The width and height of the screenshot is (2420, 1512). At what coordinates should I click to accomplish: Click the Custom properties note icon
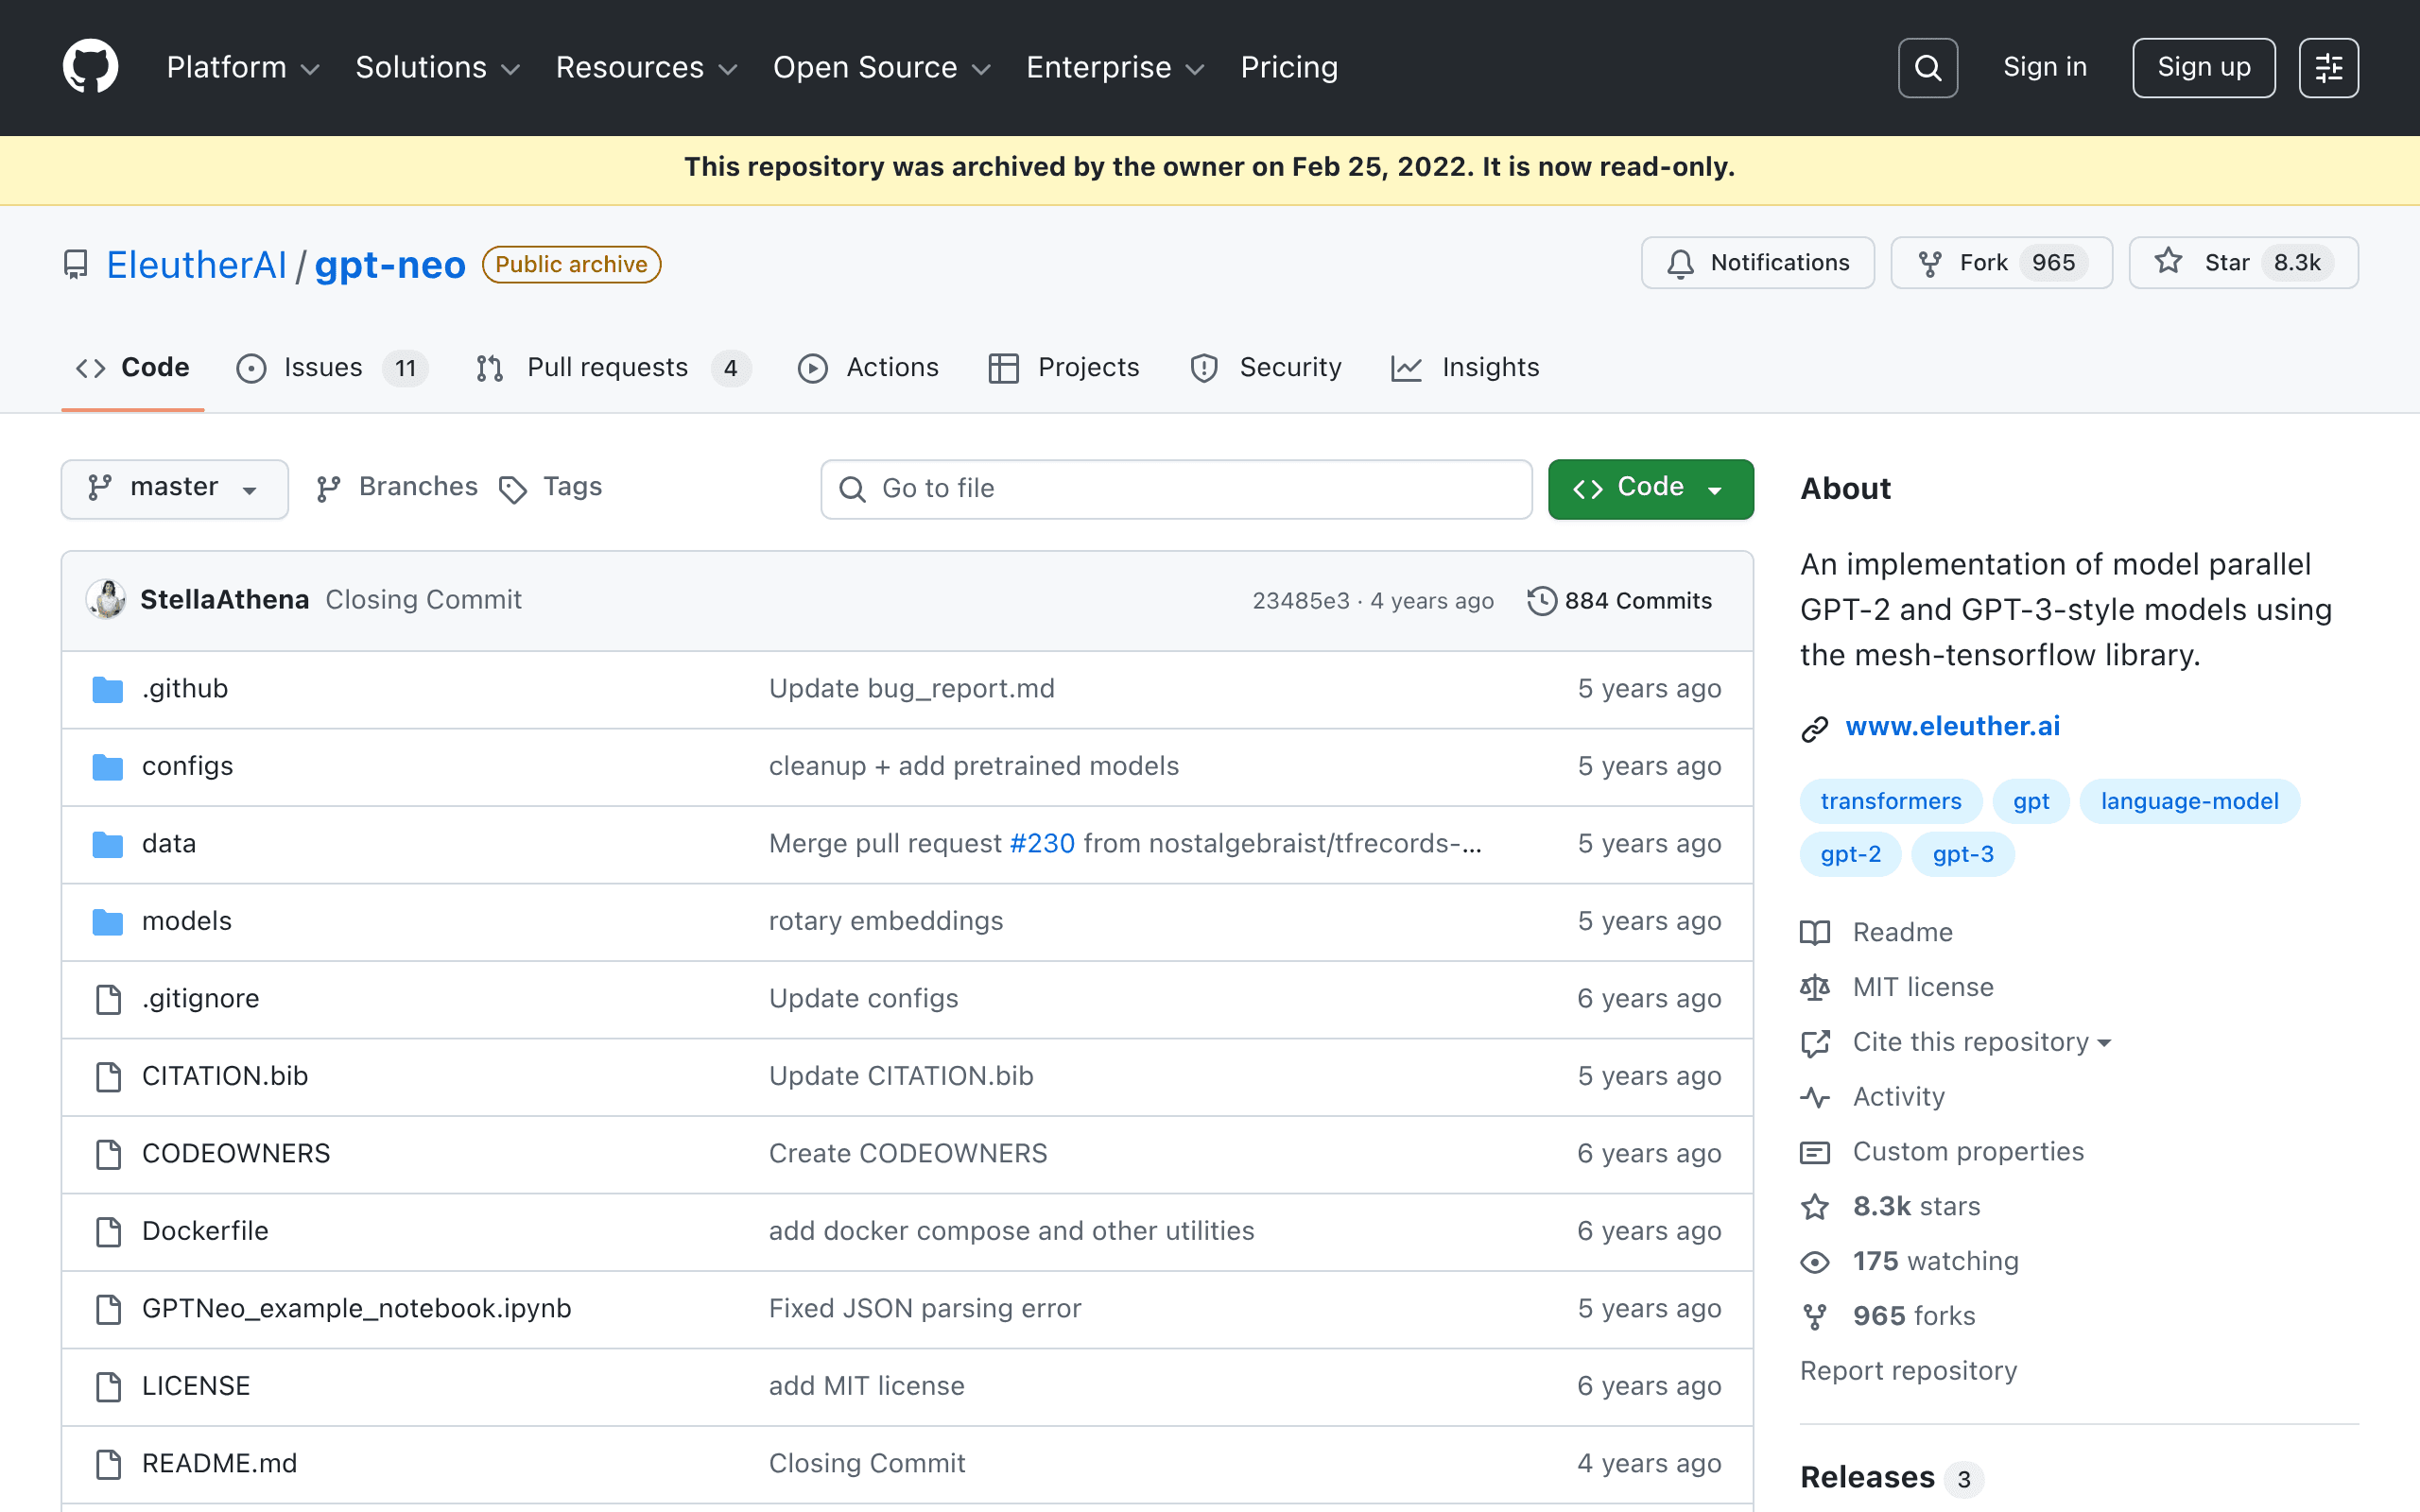click(1815, 1153)
